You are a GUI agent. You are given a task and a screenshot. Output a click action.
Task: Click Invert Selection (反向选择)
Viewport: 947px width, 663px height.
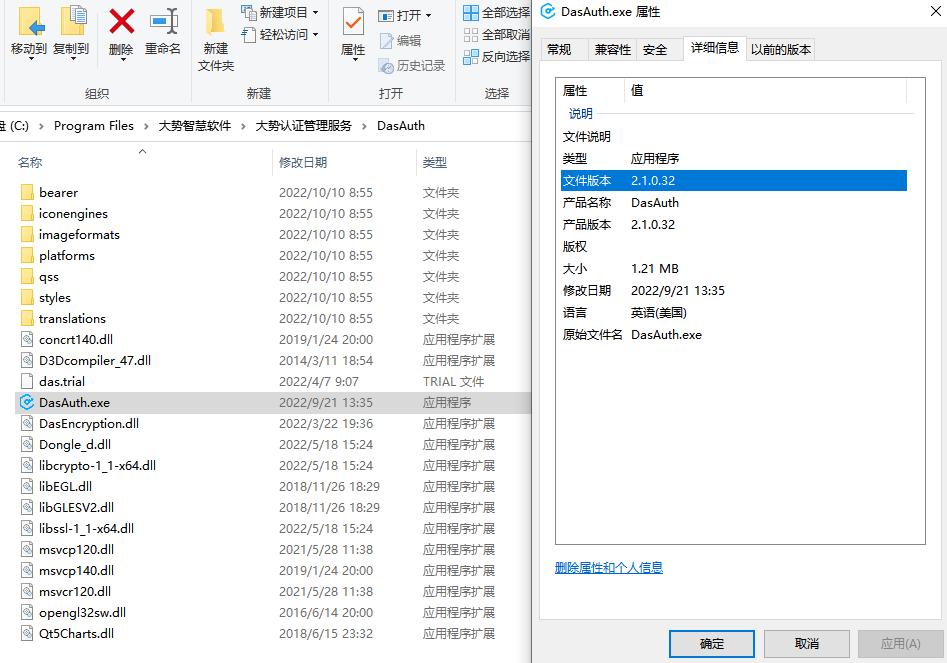[496, 57]
